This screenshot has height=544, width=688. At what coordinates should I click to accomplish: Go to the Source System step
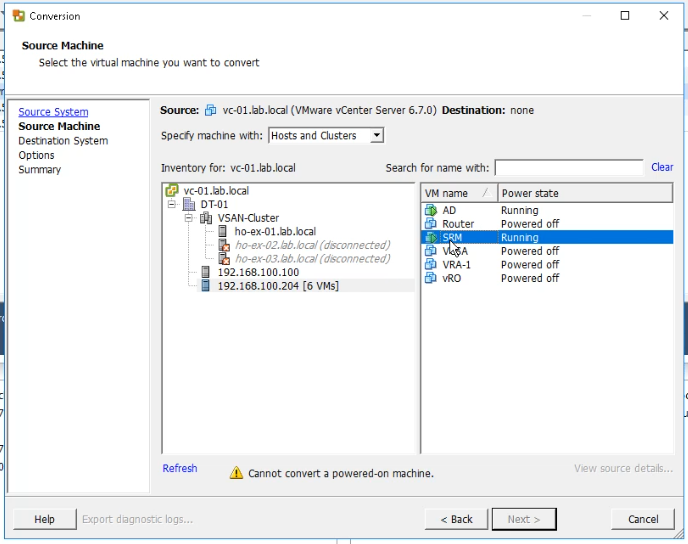[53, 112]
